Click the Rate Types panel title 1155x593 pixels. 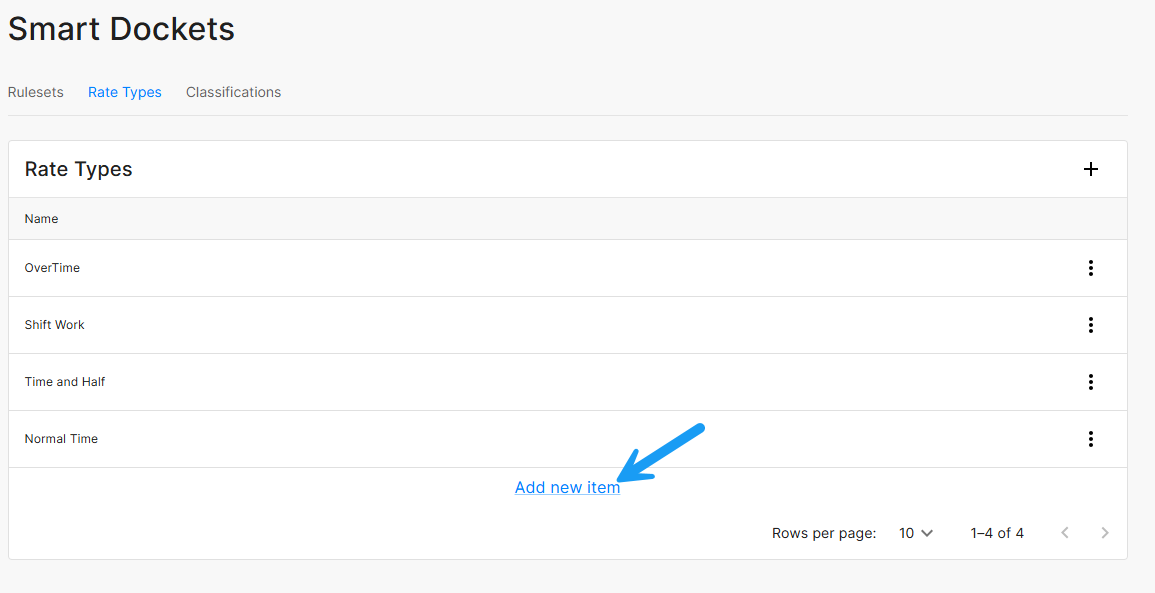(x=79, y=169)
